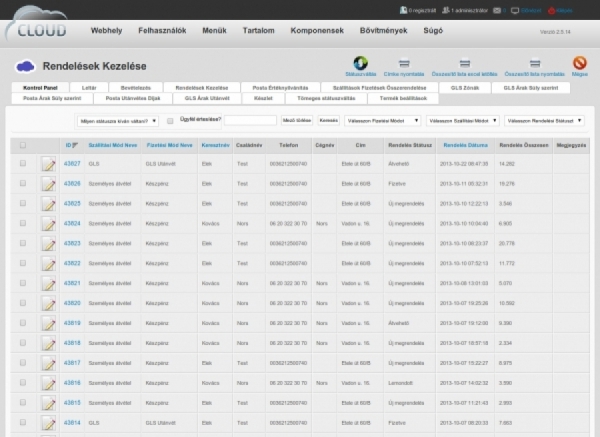Switch to the Termék beállítások tab
Viewport: 600px width, 437px height.
pyautogui.click(x=403, y=98)
